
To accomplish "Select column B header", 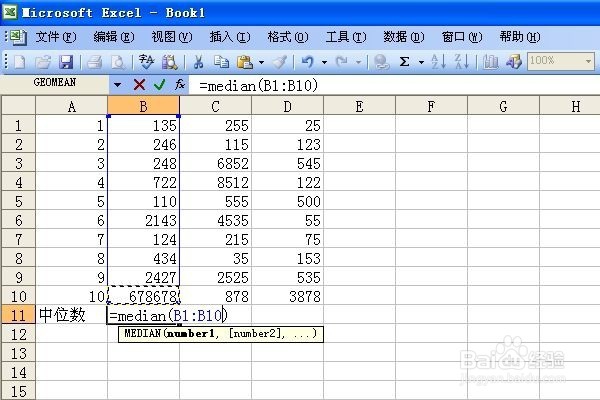I will click(143, 106).
